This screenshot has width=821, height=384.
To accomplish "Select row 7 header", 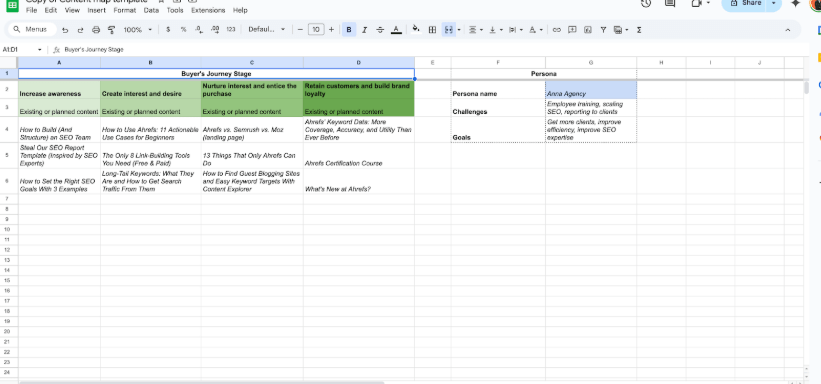I will click(7, 199).
